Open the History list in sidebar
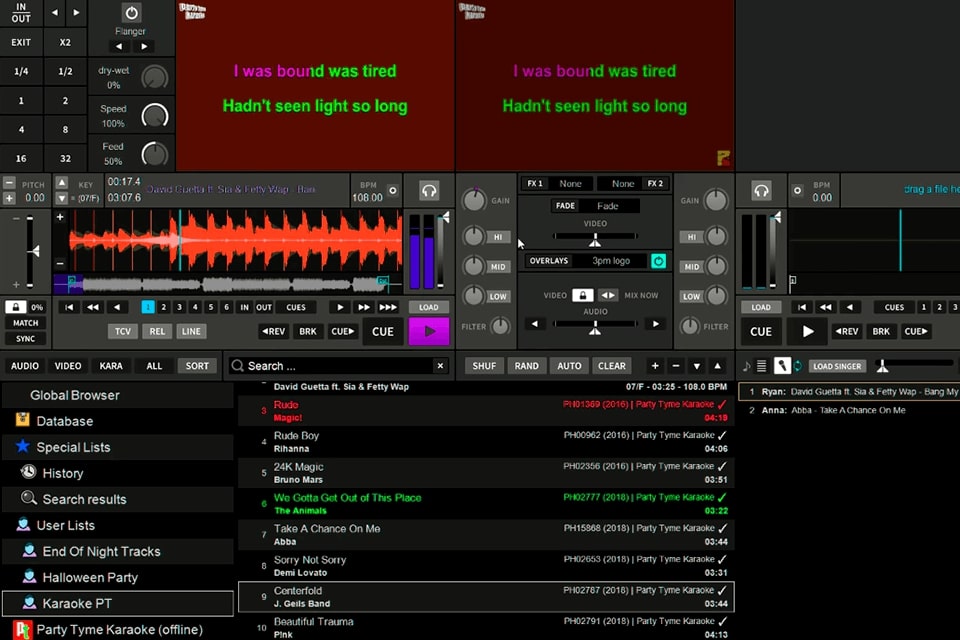Viewport: 960px width, 640px height. (x=118, y=473)
